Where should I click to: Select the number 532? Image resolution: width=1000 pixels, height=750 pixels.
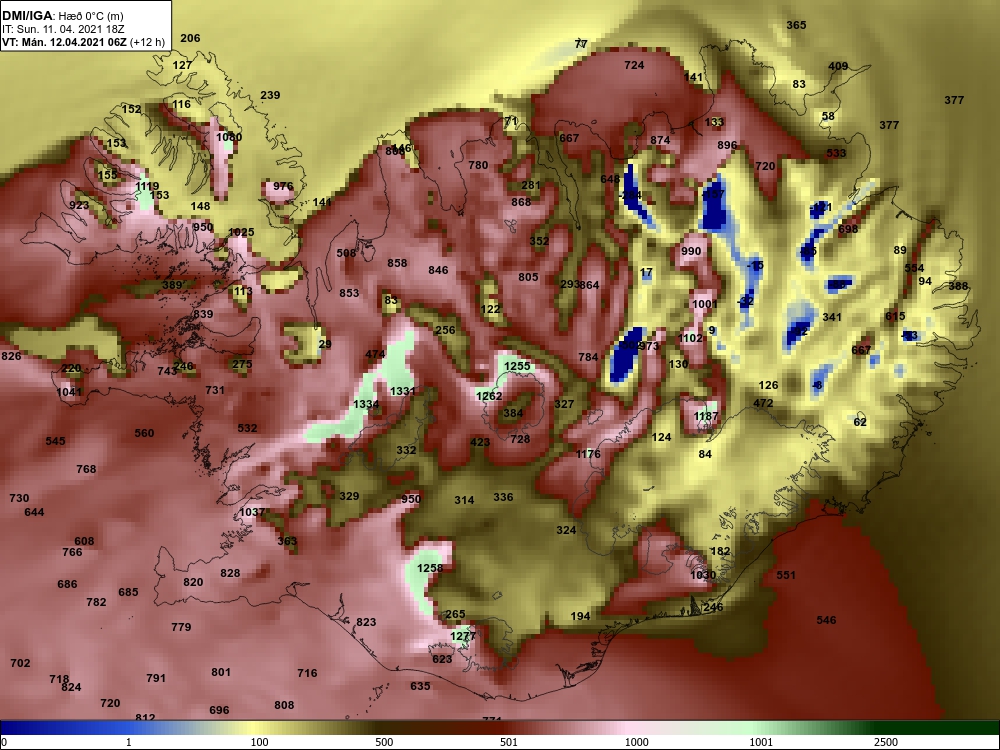(247, 429)
